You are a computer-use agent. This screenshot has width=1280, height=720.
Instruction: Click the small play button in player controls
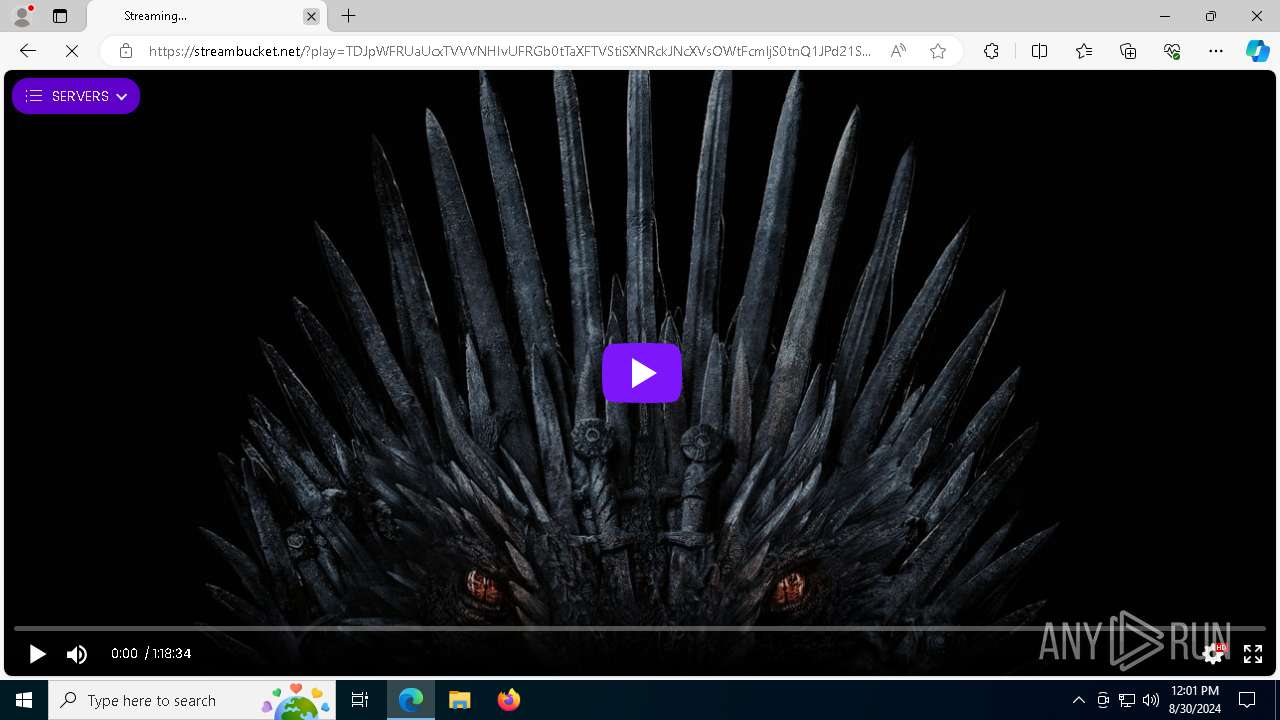pyautogui.click(x=37, y=654)
